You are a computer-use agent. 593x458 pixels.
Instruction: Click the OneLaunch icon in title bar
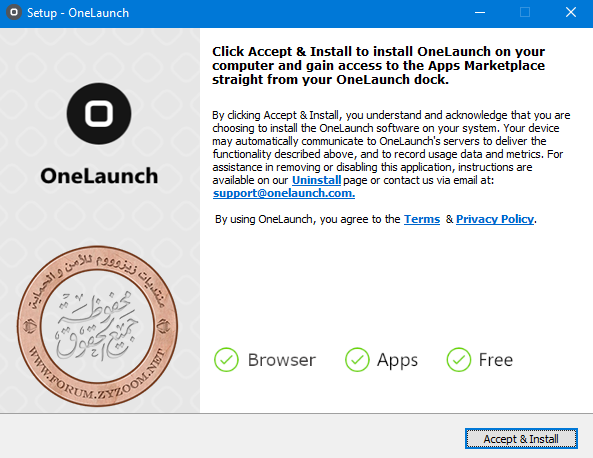tap(14, 12)
